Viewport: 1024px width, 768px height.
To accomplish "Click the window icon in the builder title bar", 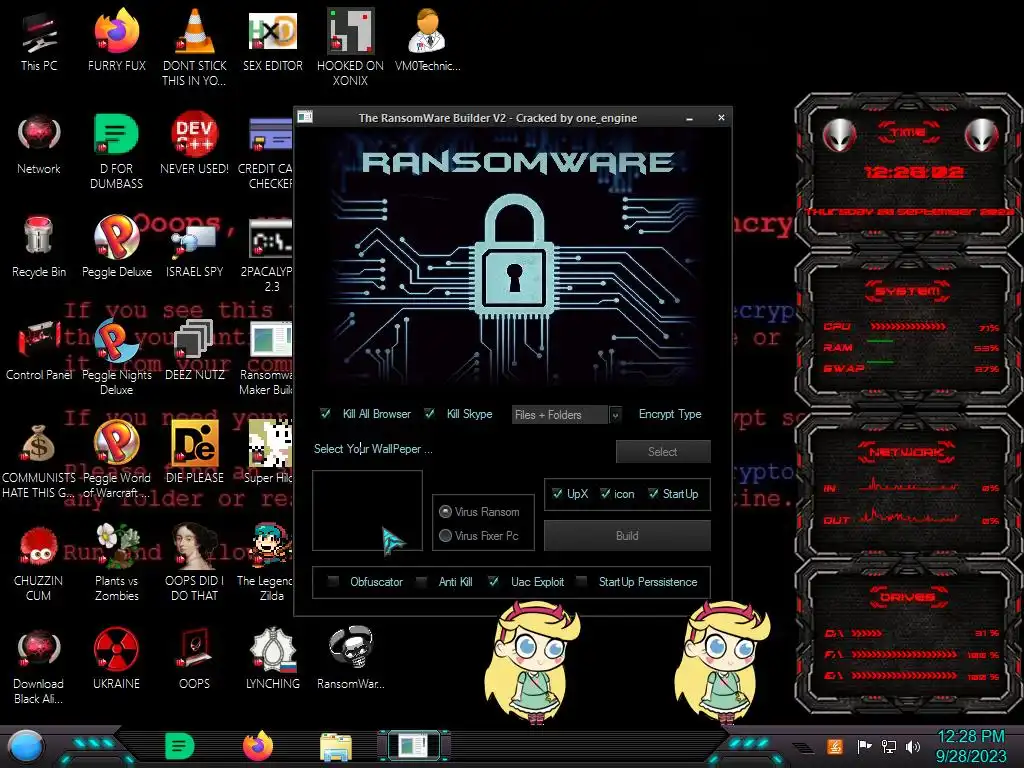I will pos(305,117).
